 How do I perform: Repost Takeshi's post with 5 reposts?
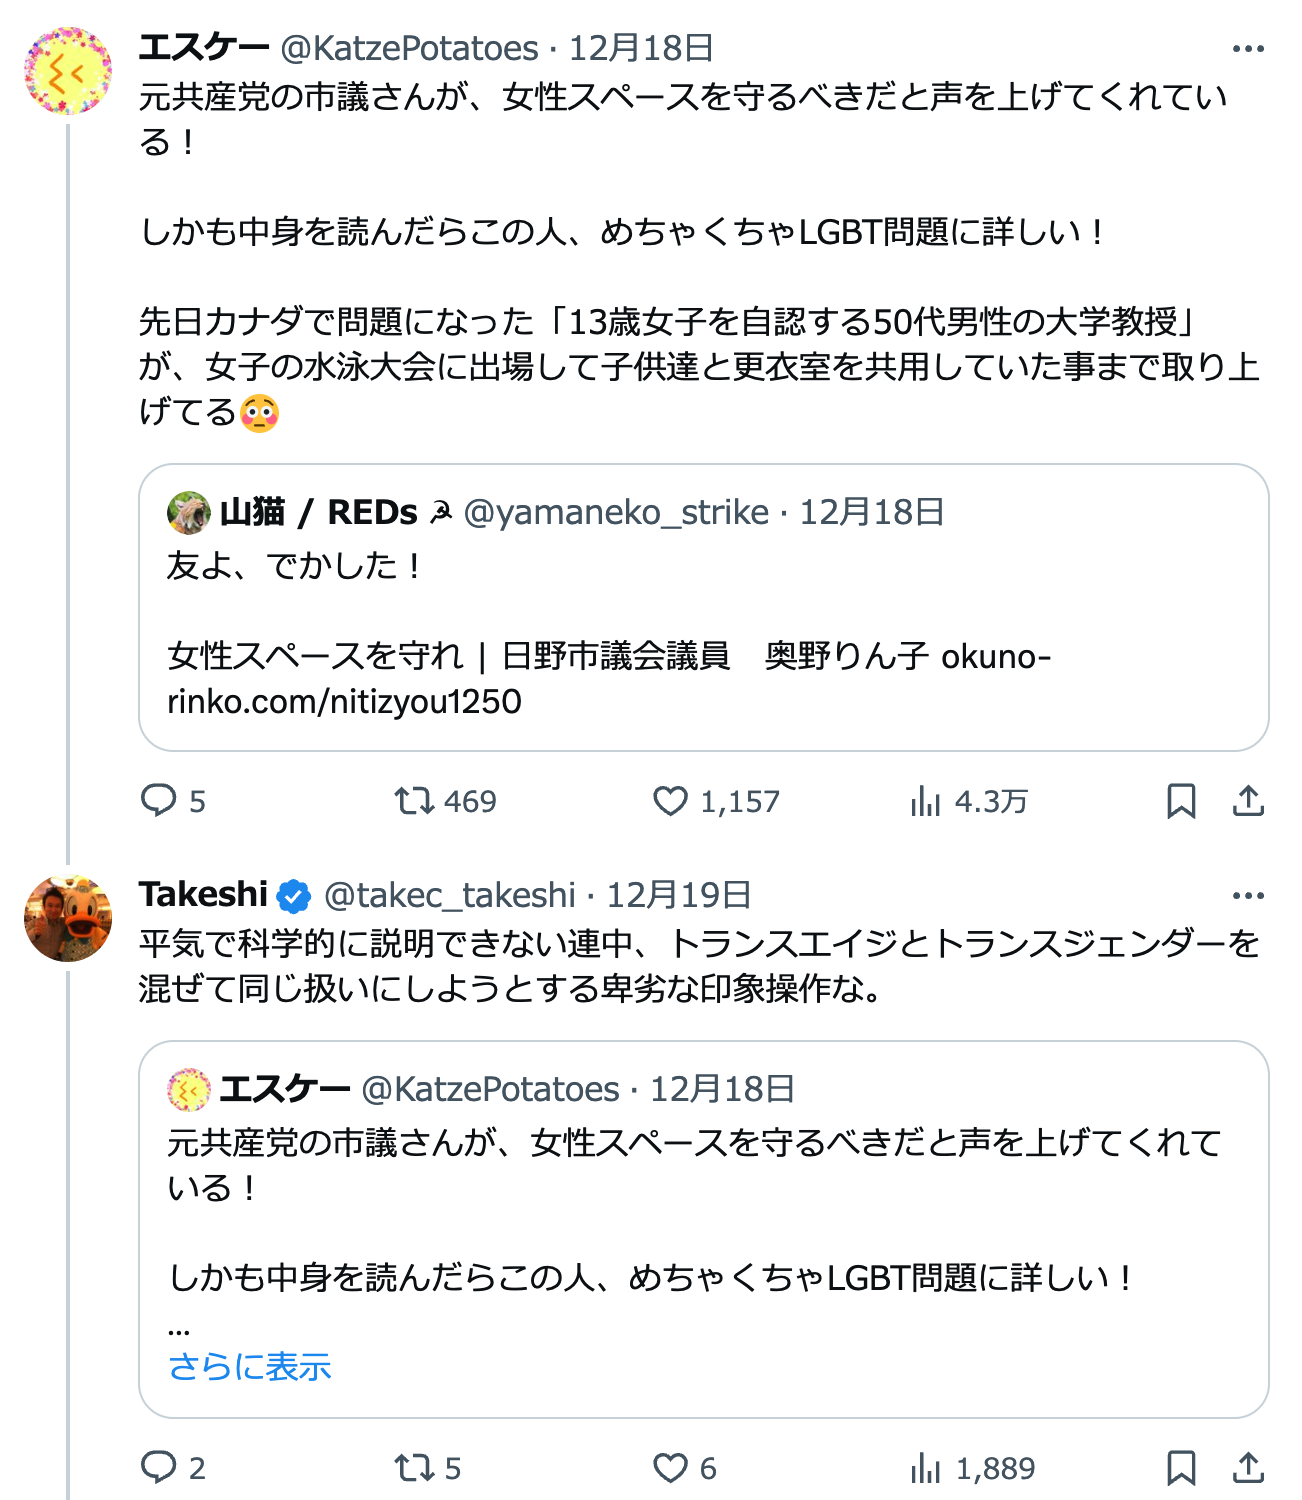click(413, 1468)
